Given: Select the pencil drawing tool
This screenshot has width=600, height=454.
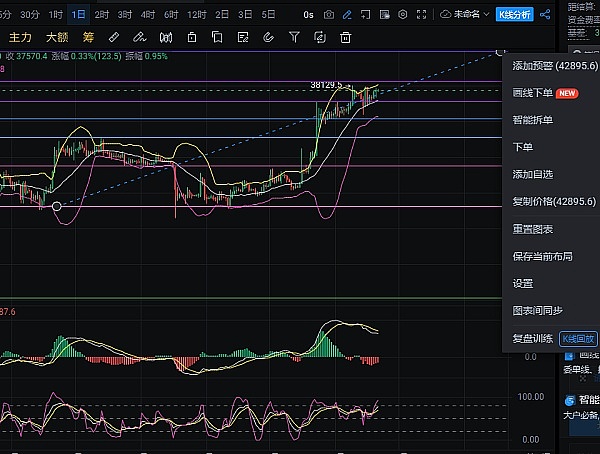Looking at the screenshot, I should (345, 15).
